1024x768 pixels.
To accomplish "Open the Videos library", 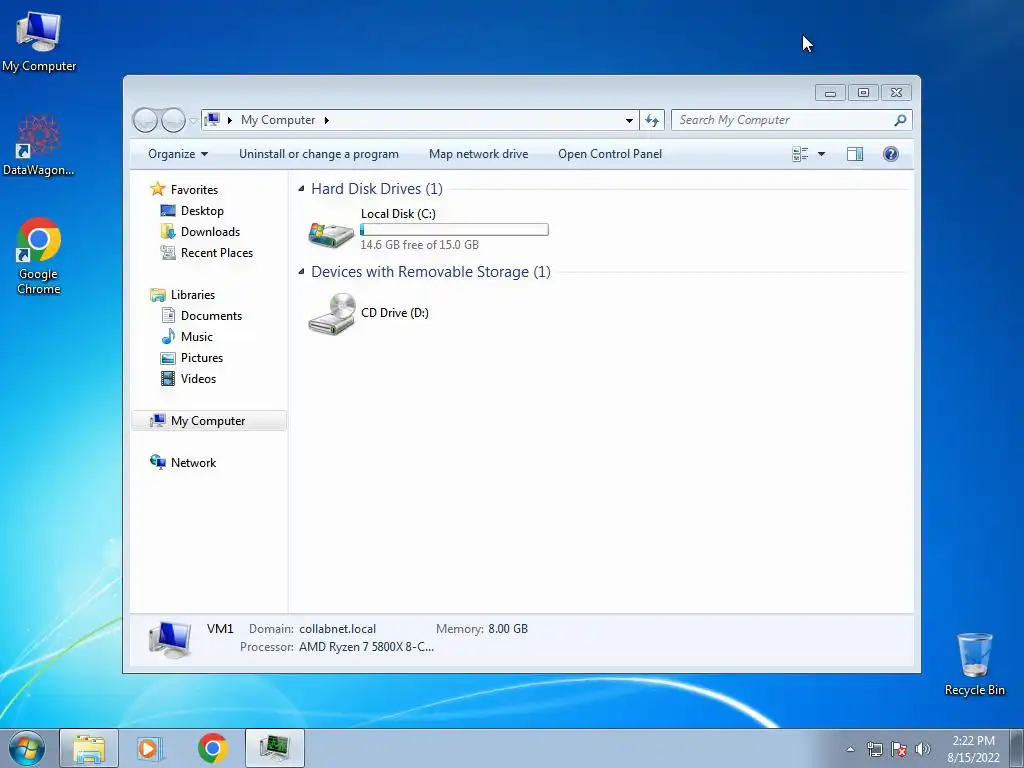I will click(x=198, y=379).
